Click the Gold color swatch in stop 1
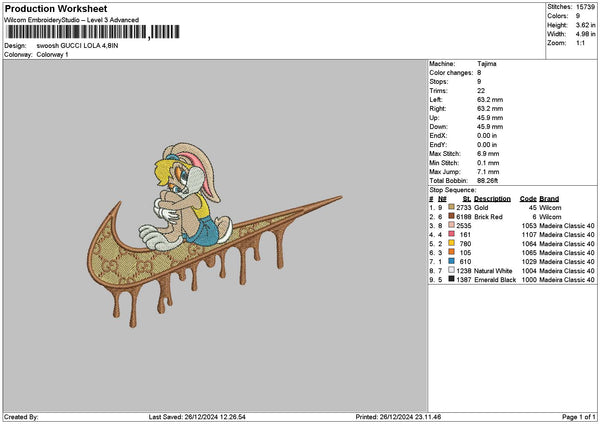600x424 pixels. [x=451, y=207]
